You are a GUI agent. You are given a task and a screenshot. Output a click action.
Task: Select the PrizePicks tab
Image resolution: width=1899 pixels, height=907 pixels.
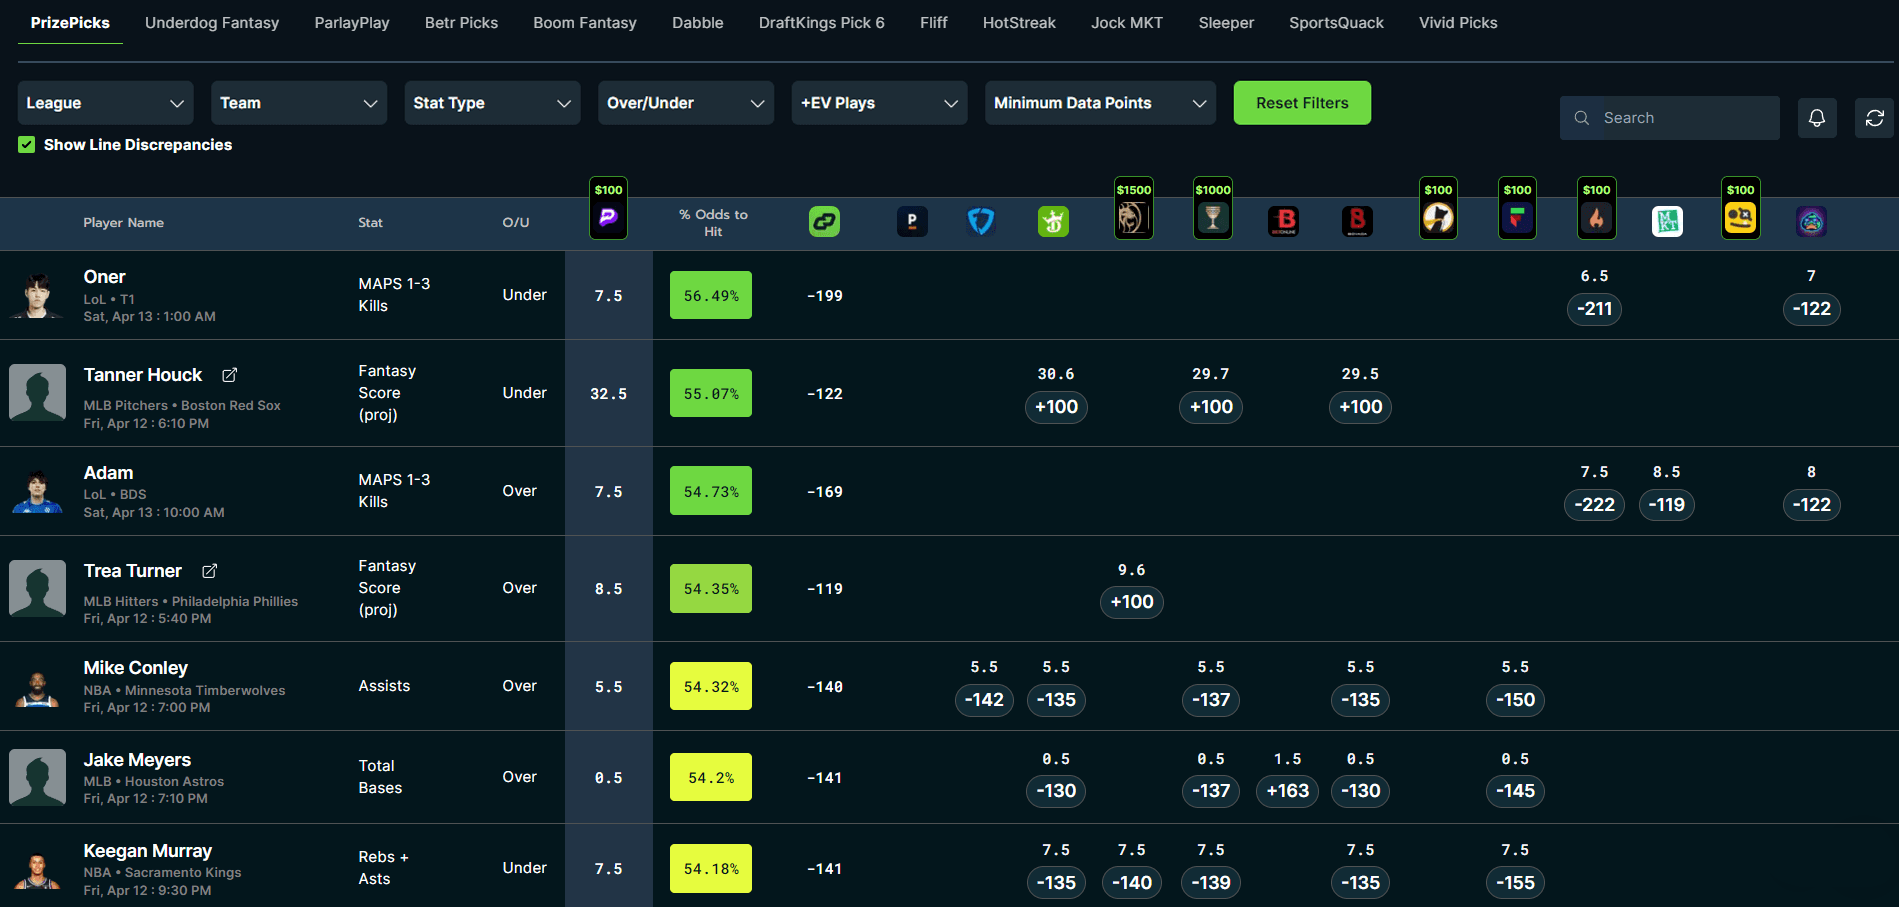tap(70, 23)
